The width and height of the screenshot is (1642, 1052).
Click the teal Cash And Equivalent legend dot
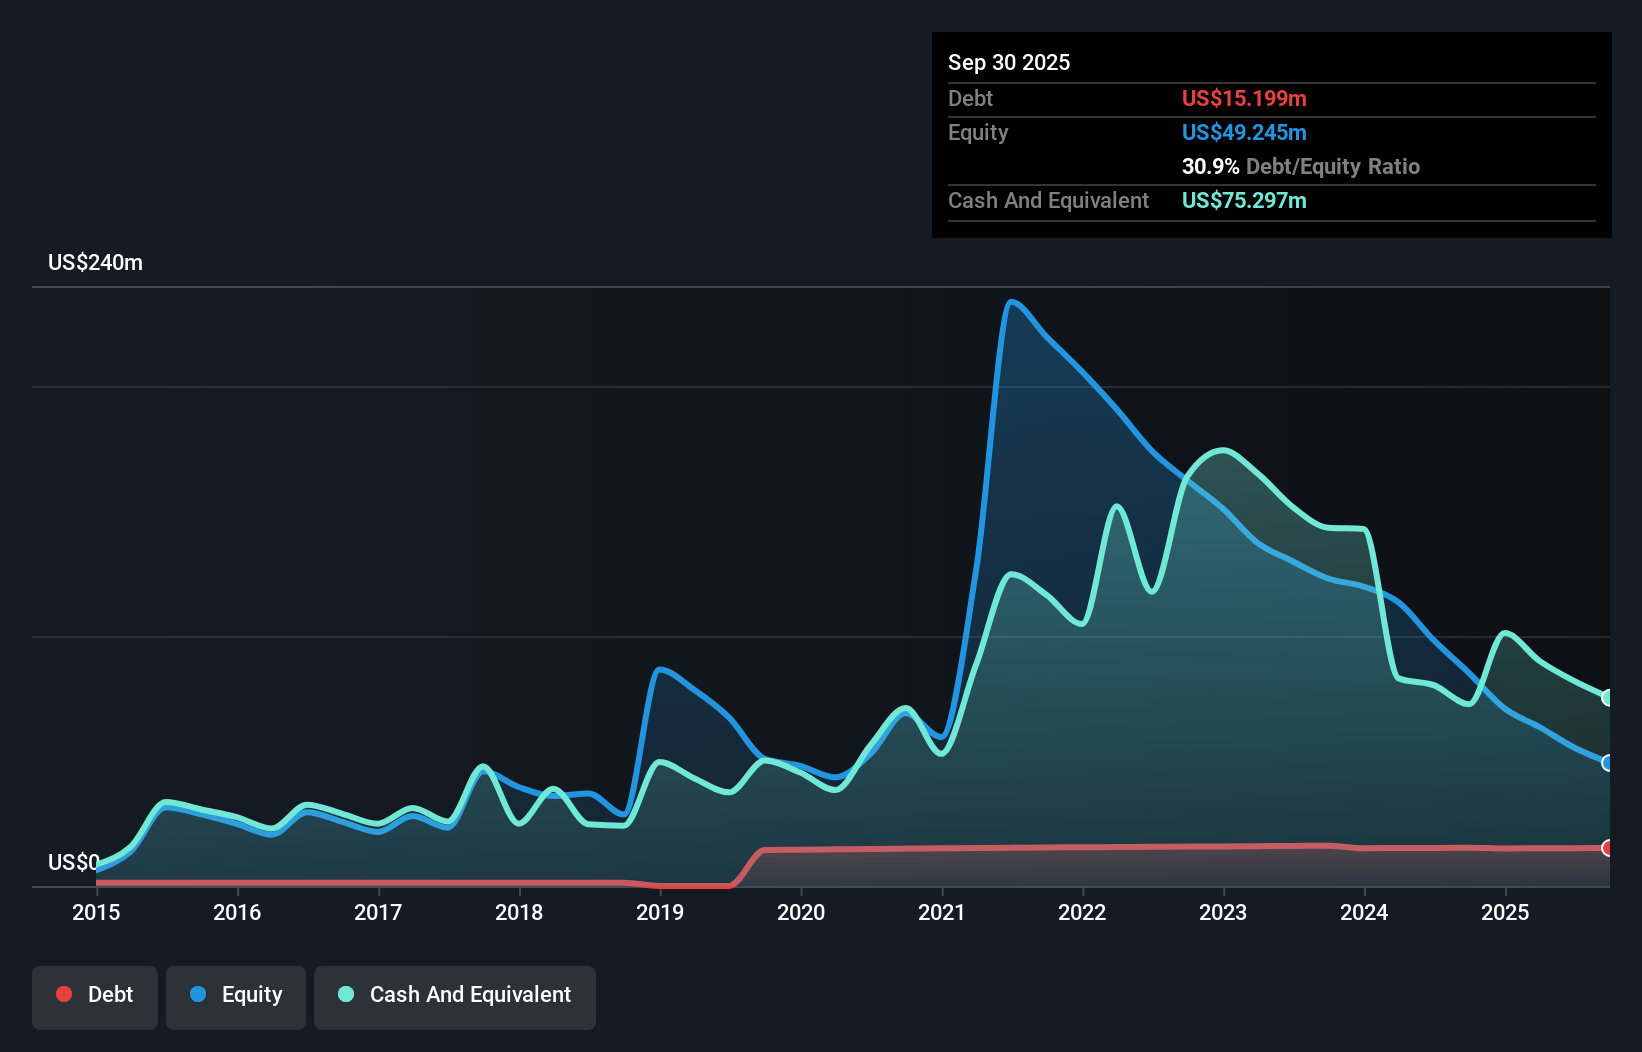pos(344,993)
